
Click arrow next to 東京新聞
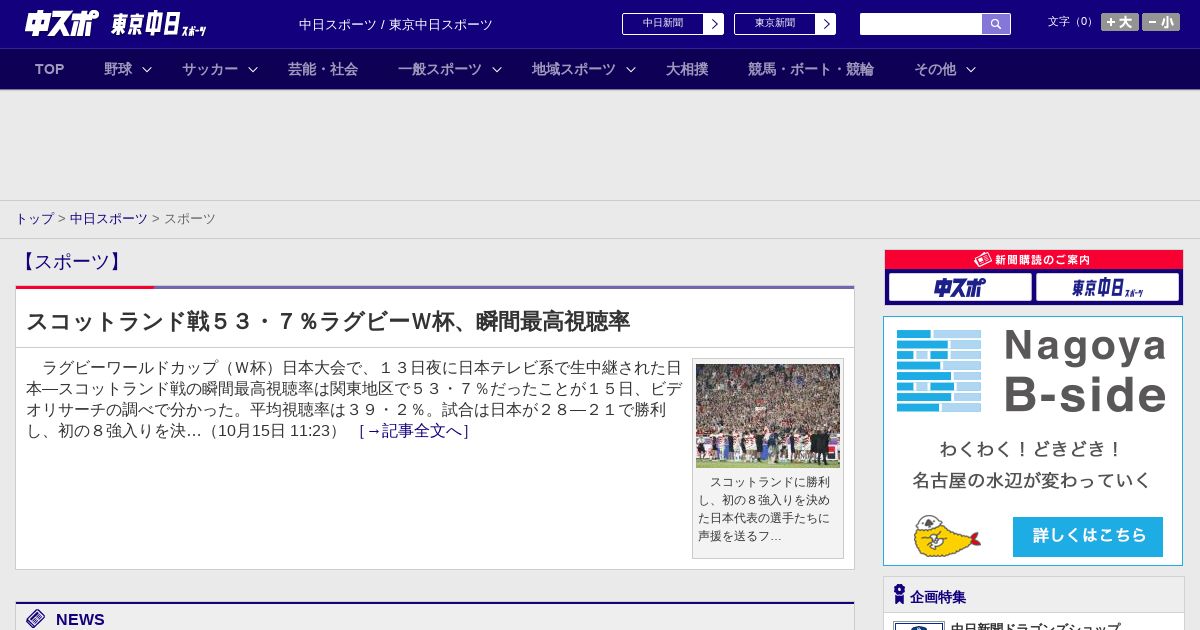click(x=826, y=24)
